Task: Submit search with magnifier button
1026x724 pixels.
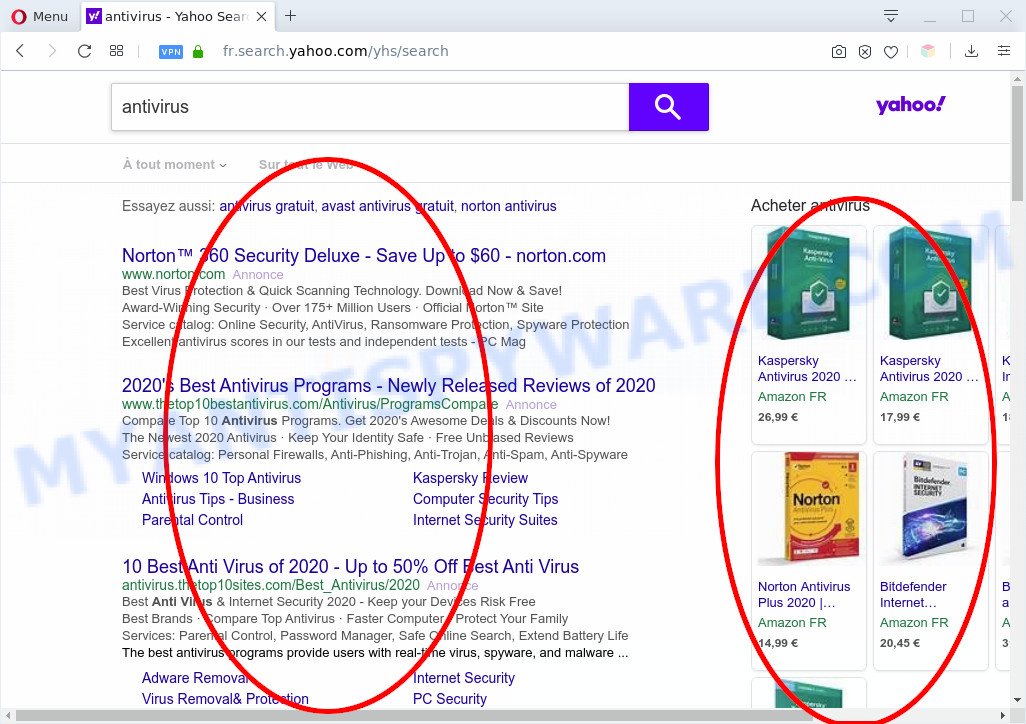Action: (x=669, y=107)
